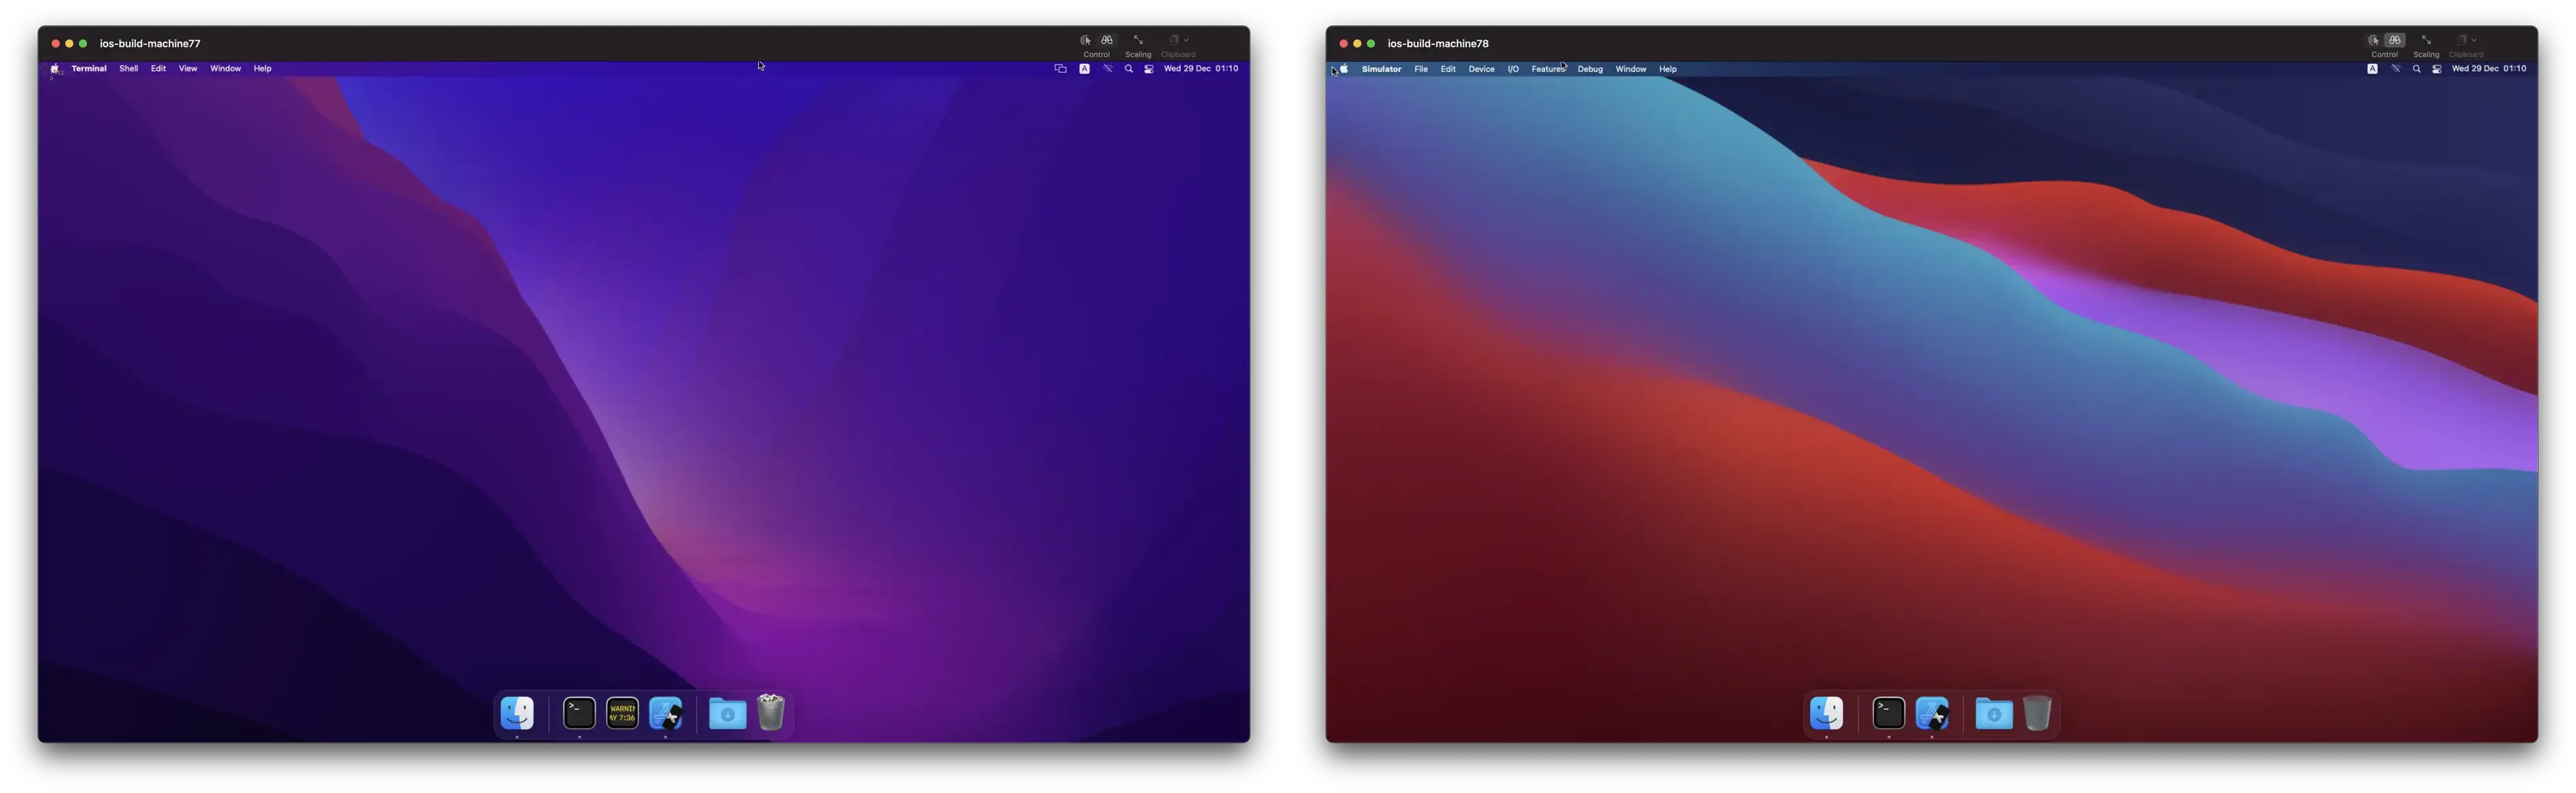This screenshot has height=793, width=2576.
Task: Open Finder in machine78 Dock
Action: click(1827, 714)
